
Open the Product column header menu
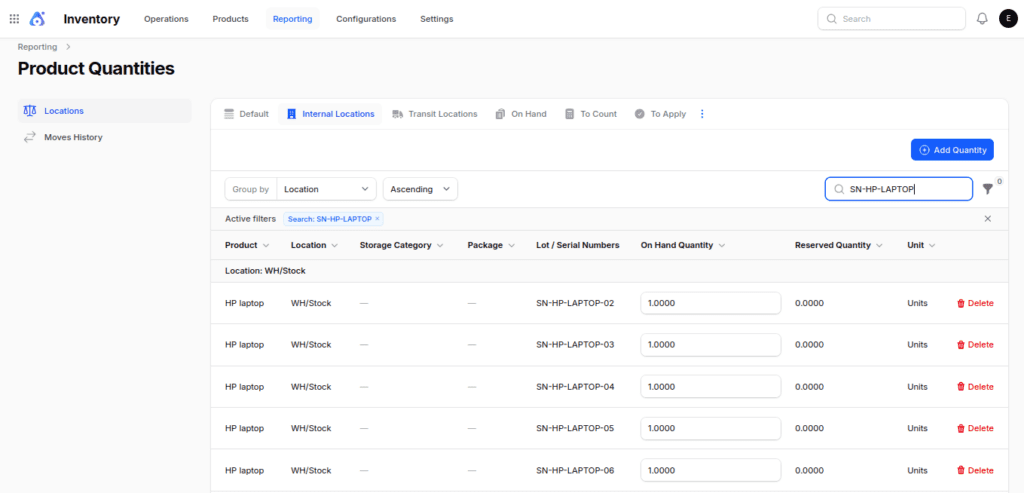[266, 246]
